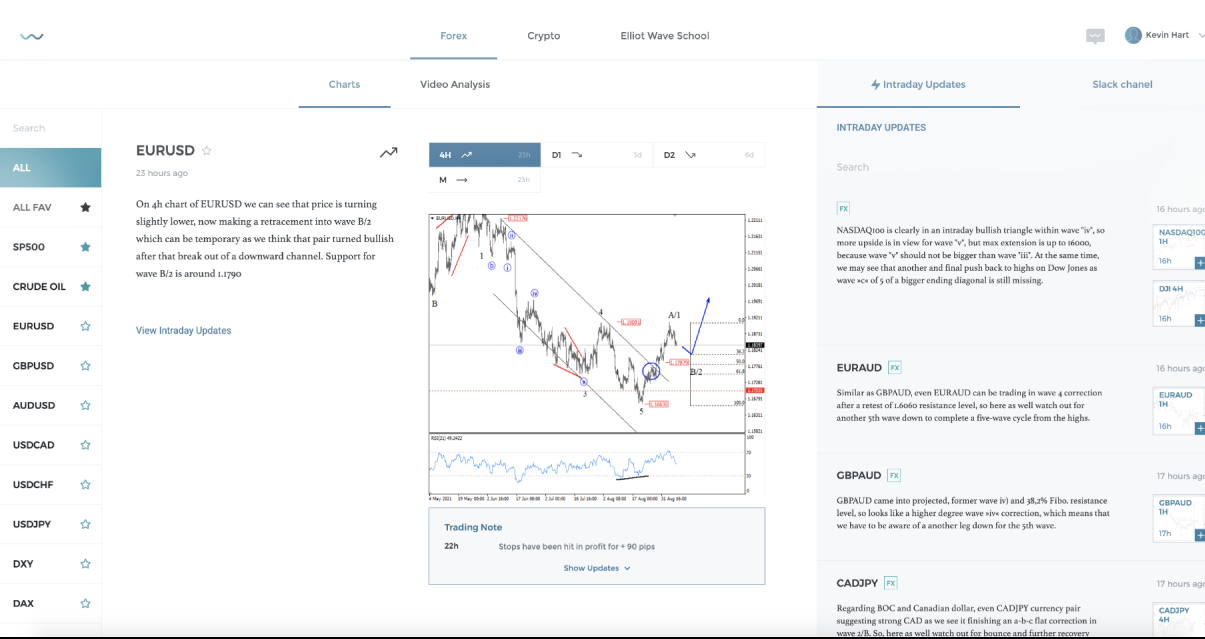Favorite USDCAD star in sidebar

(86, 445)
